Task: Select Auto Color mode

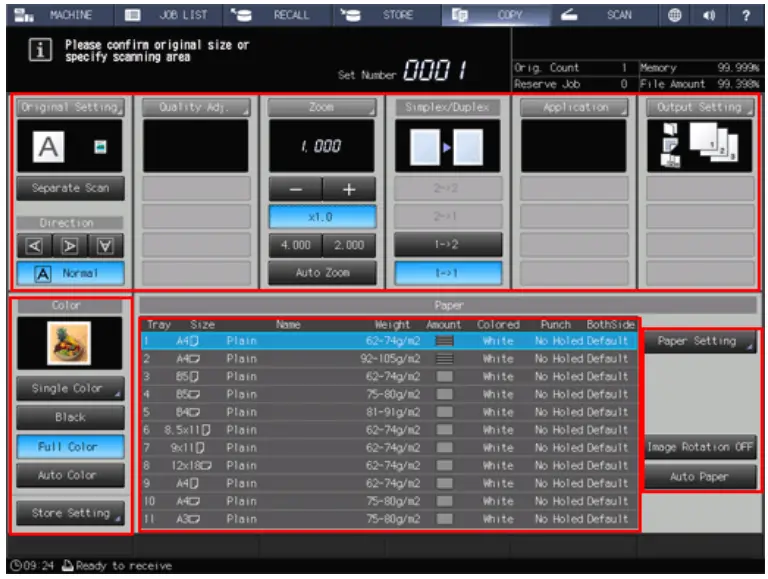Action: [x=71, y=475]
